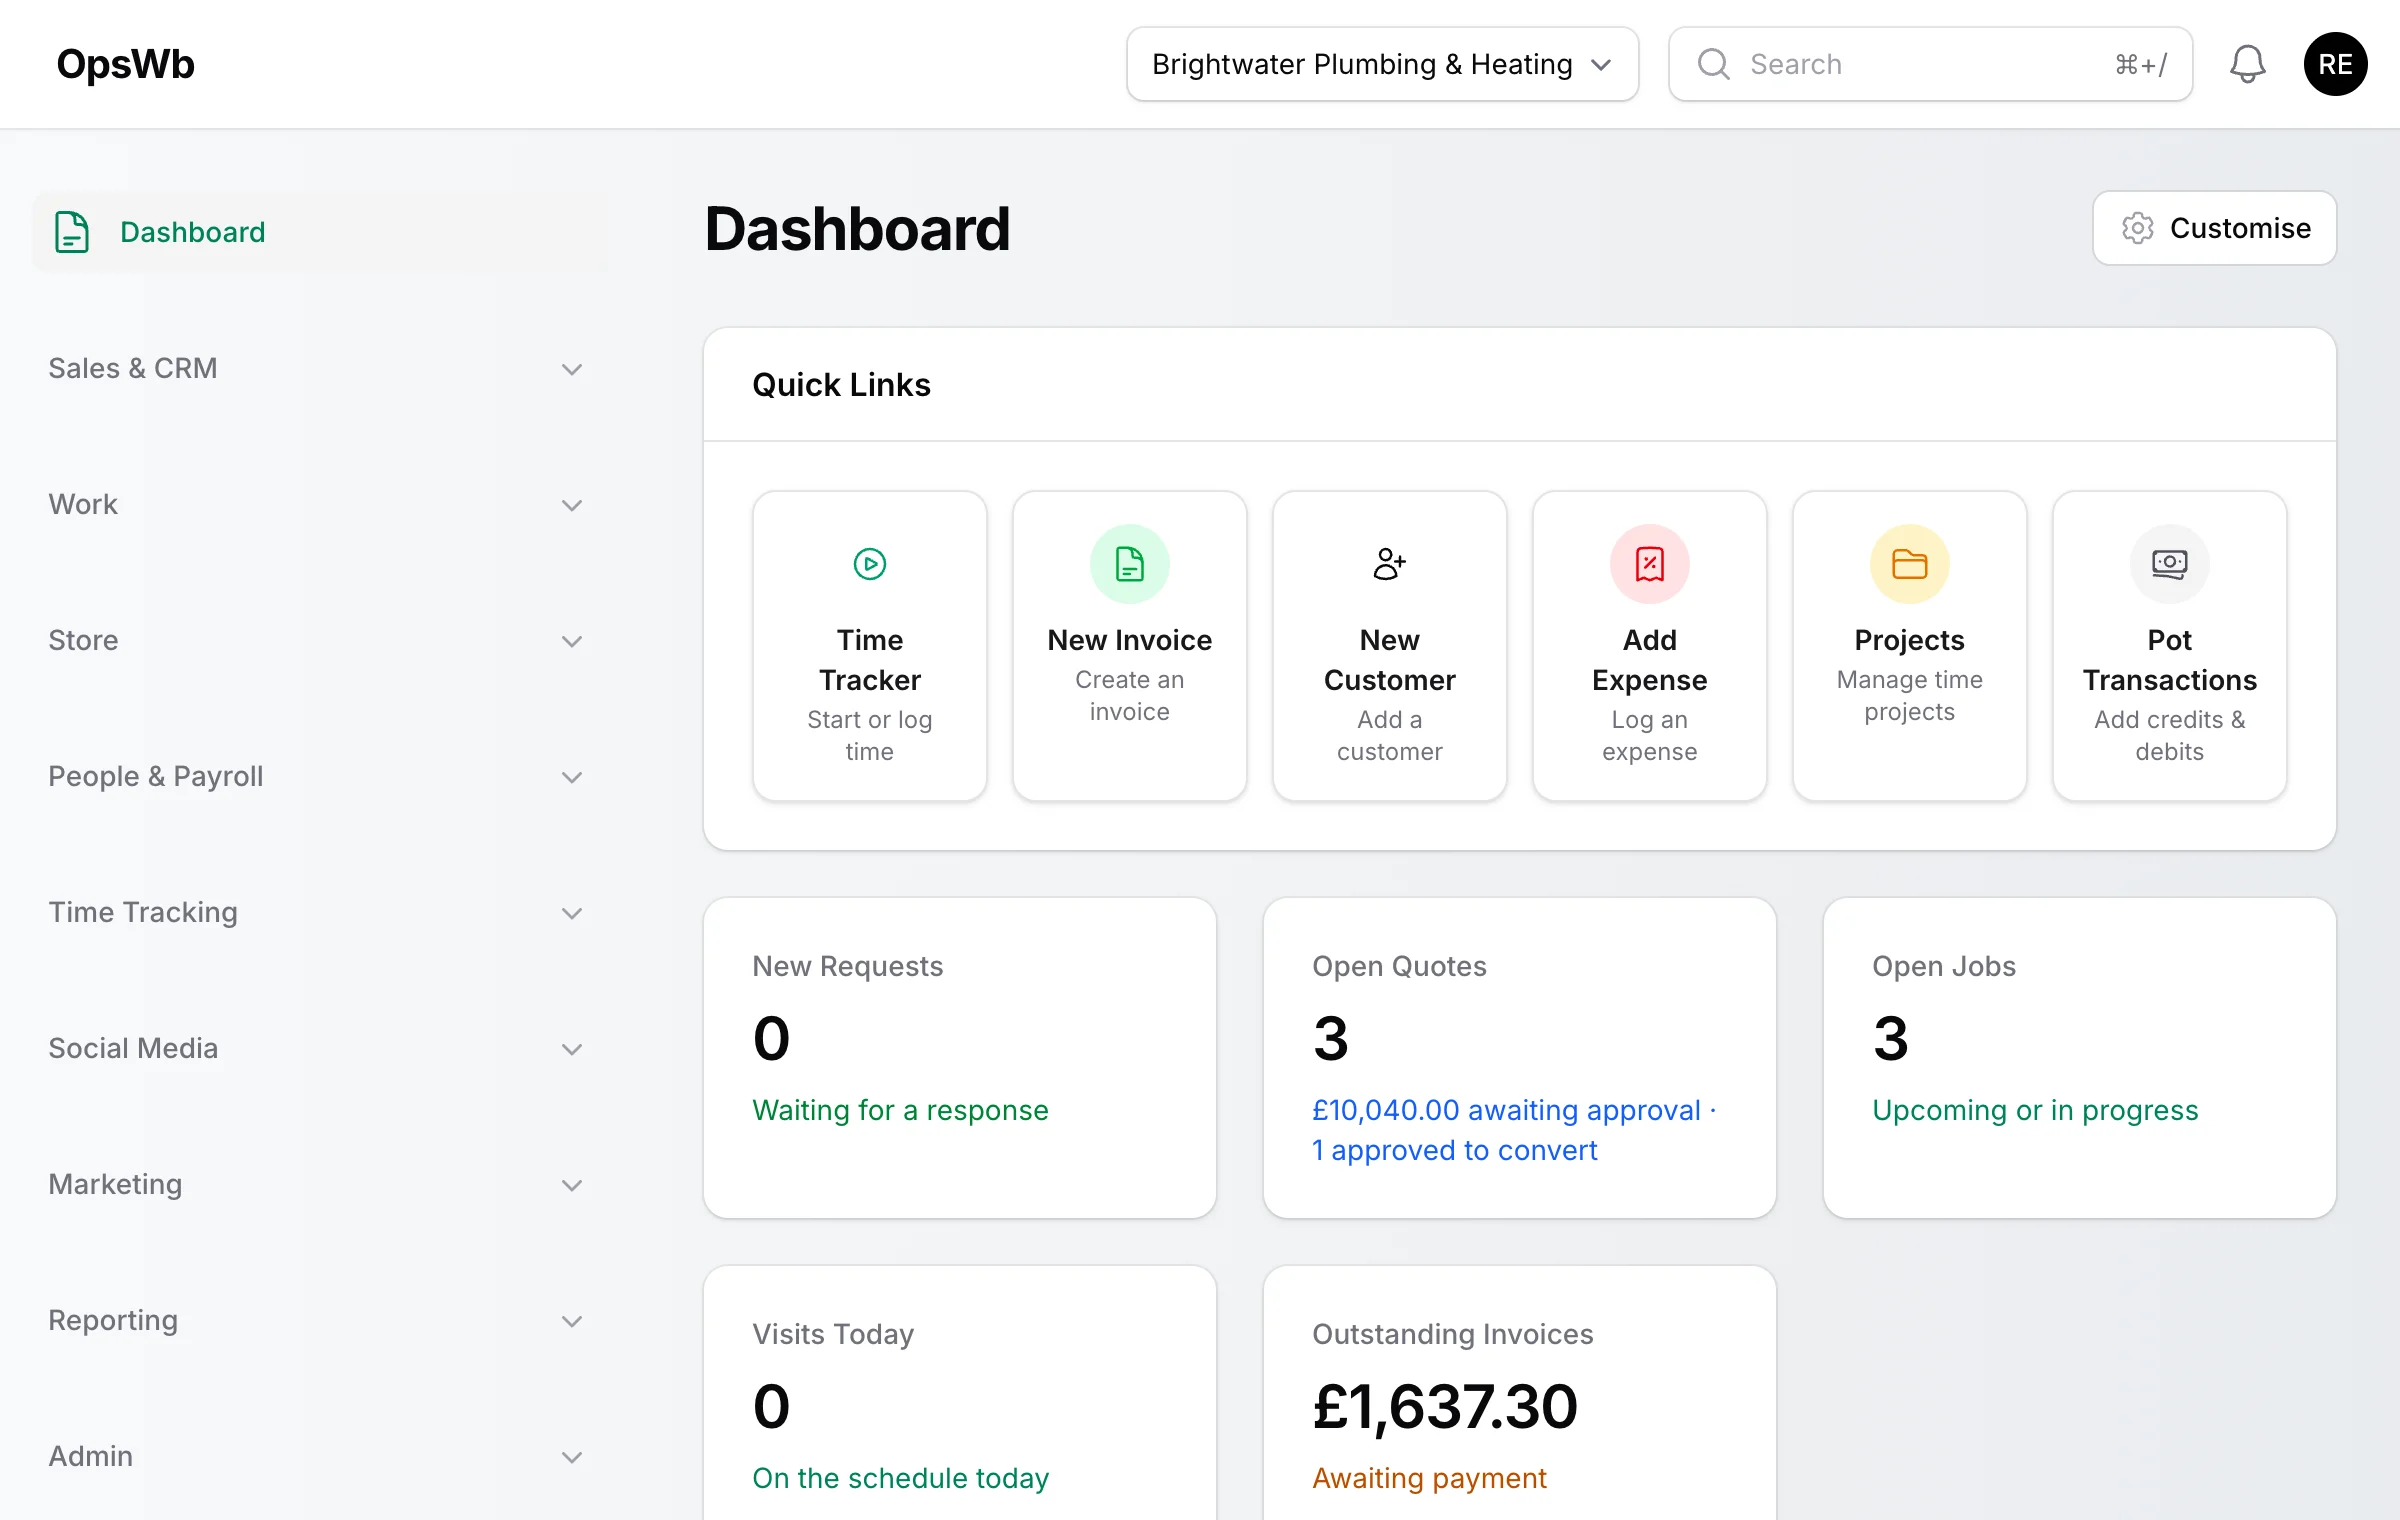Click the Projects folder icon

(1910, 564)
